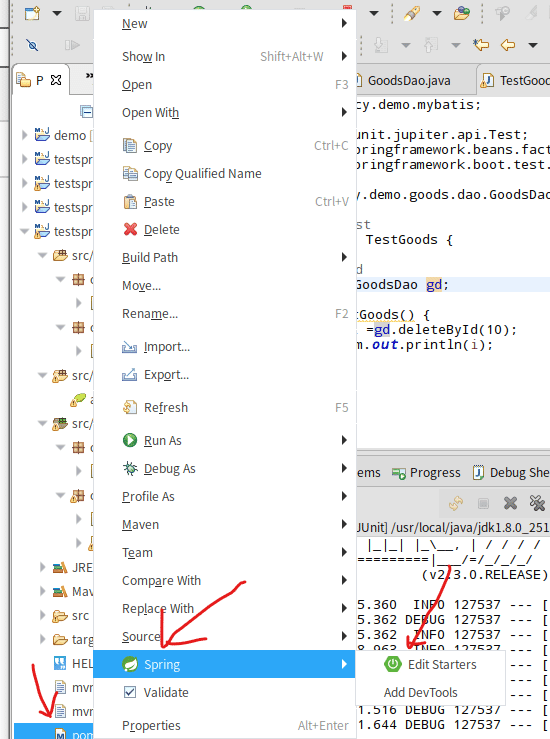The width and height of the screenshot is (550, 739).
Task: Click the gd variable in editor
Action: pos(434,285)
